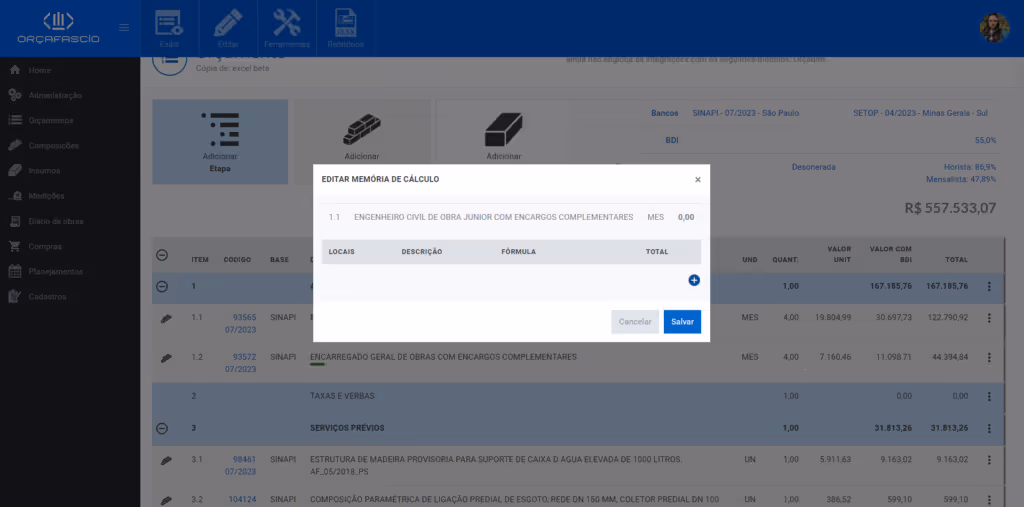This screenshot has height=507, width=1024.
Task: Click the Planejamentos calendar icon
Action: coord(15,271)
